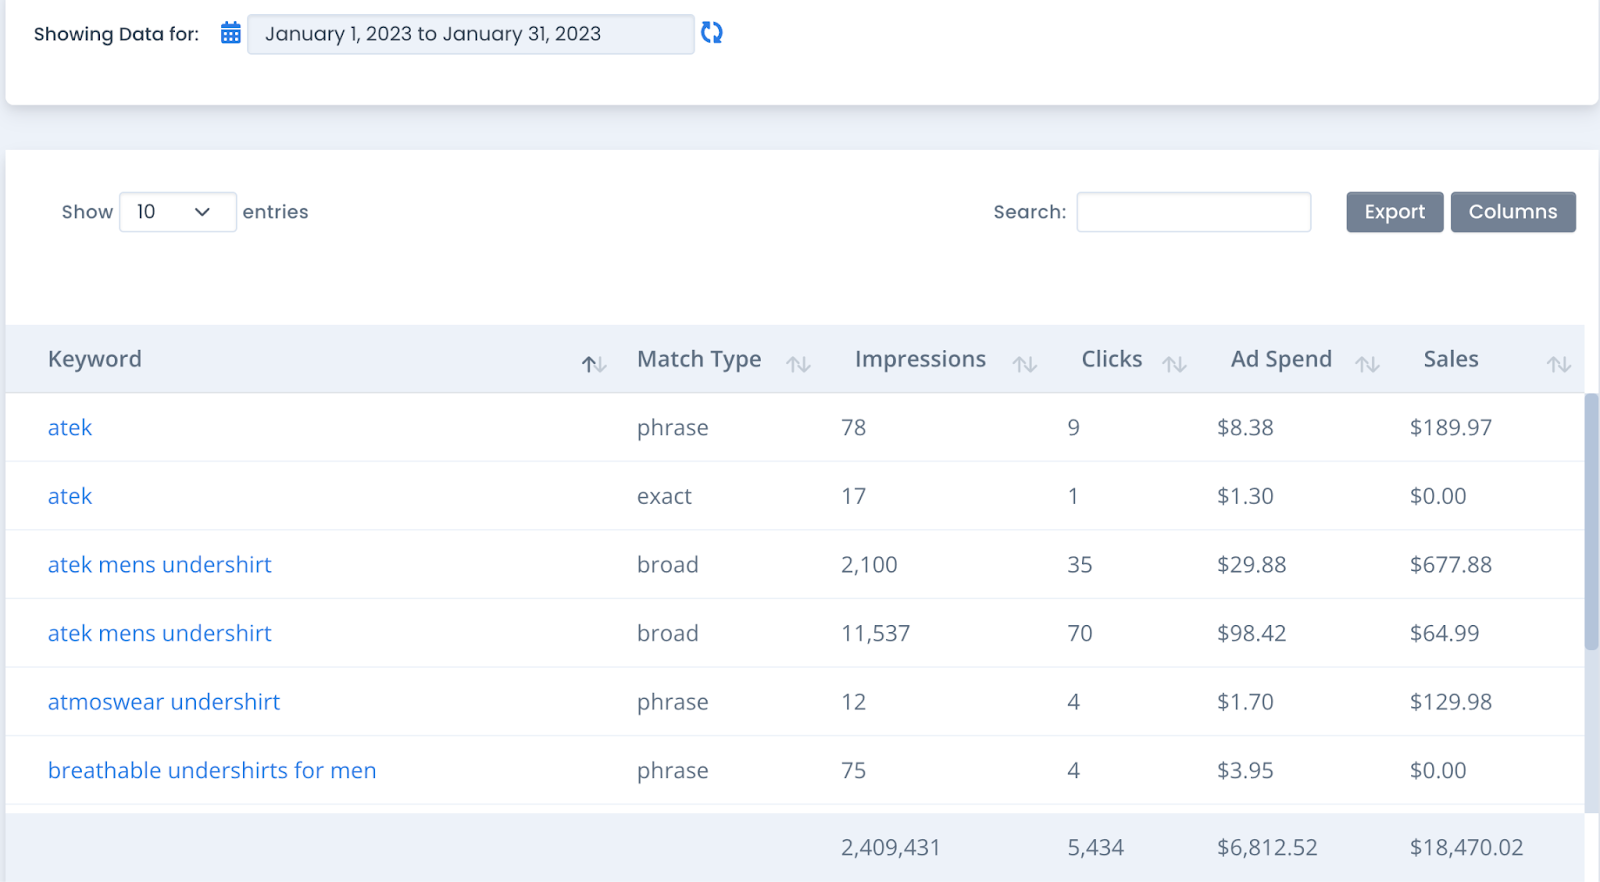The width and height of the screenshot is (1600, 882).
Task: Open the Show entries count dropdown
Action: 177,212
